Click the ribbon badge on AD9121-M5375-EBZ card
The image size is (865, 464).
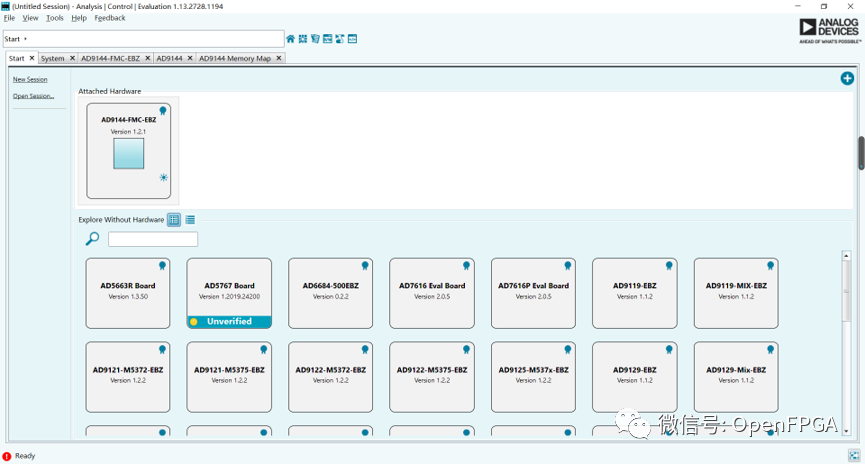[264, 350]
